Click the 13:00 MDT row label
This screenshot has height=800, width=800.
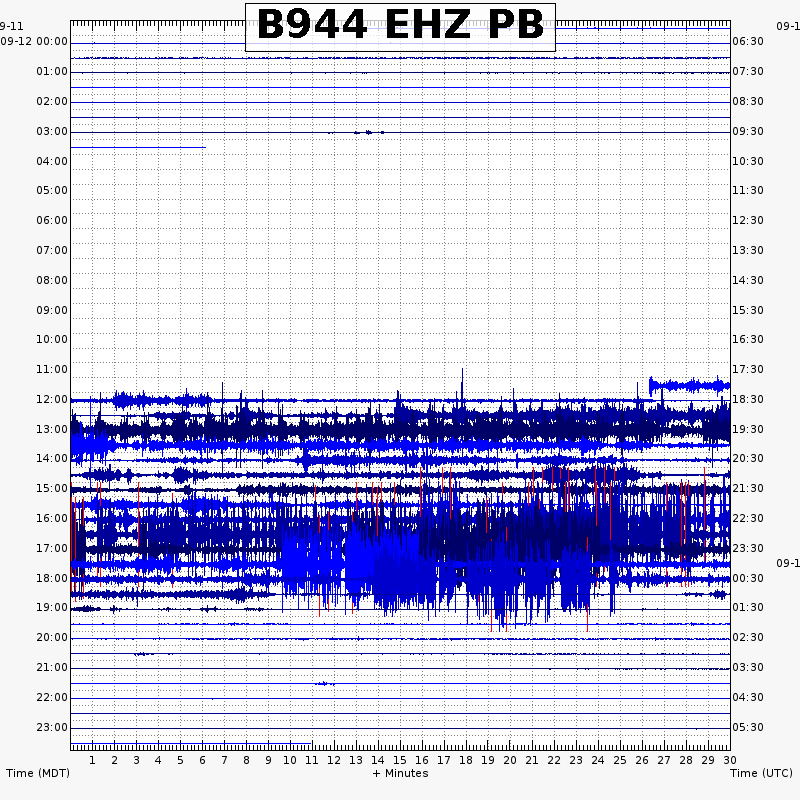click(x=52, y=430)
